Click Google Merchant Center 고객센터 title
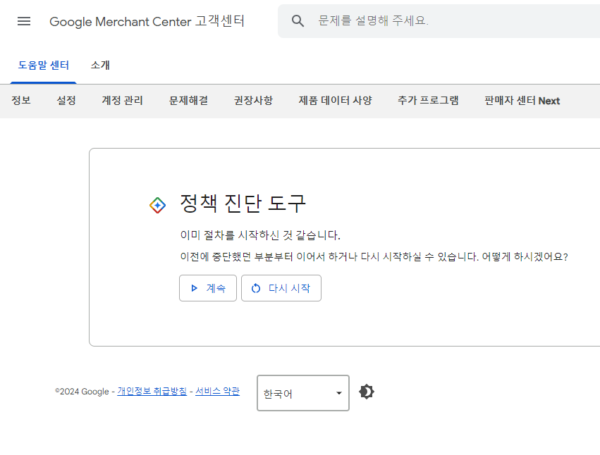This screenshot has height=455, width=600. [147, 21]
